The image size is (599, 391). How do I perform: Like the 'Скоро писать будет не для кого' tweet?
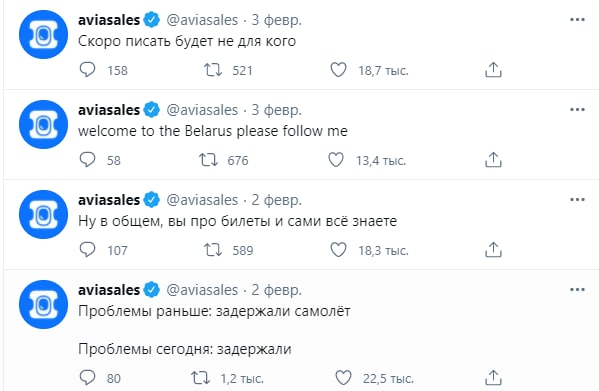click(x=338, y=70)
